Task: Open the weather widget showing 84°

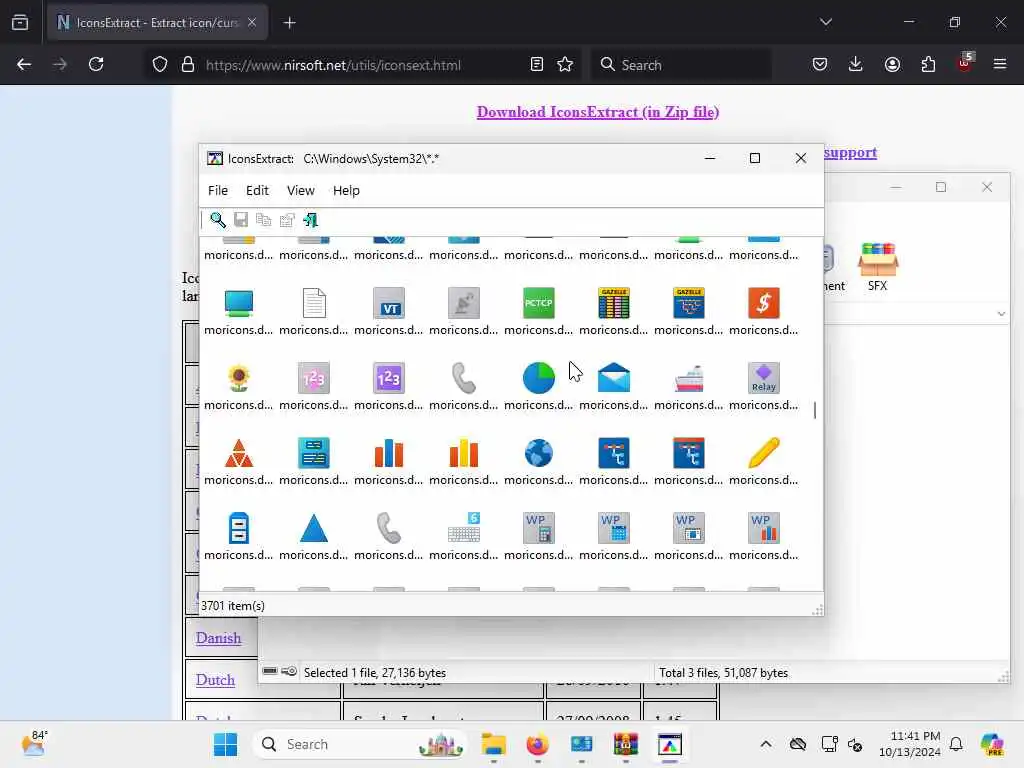Action: [33, 744]
